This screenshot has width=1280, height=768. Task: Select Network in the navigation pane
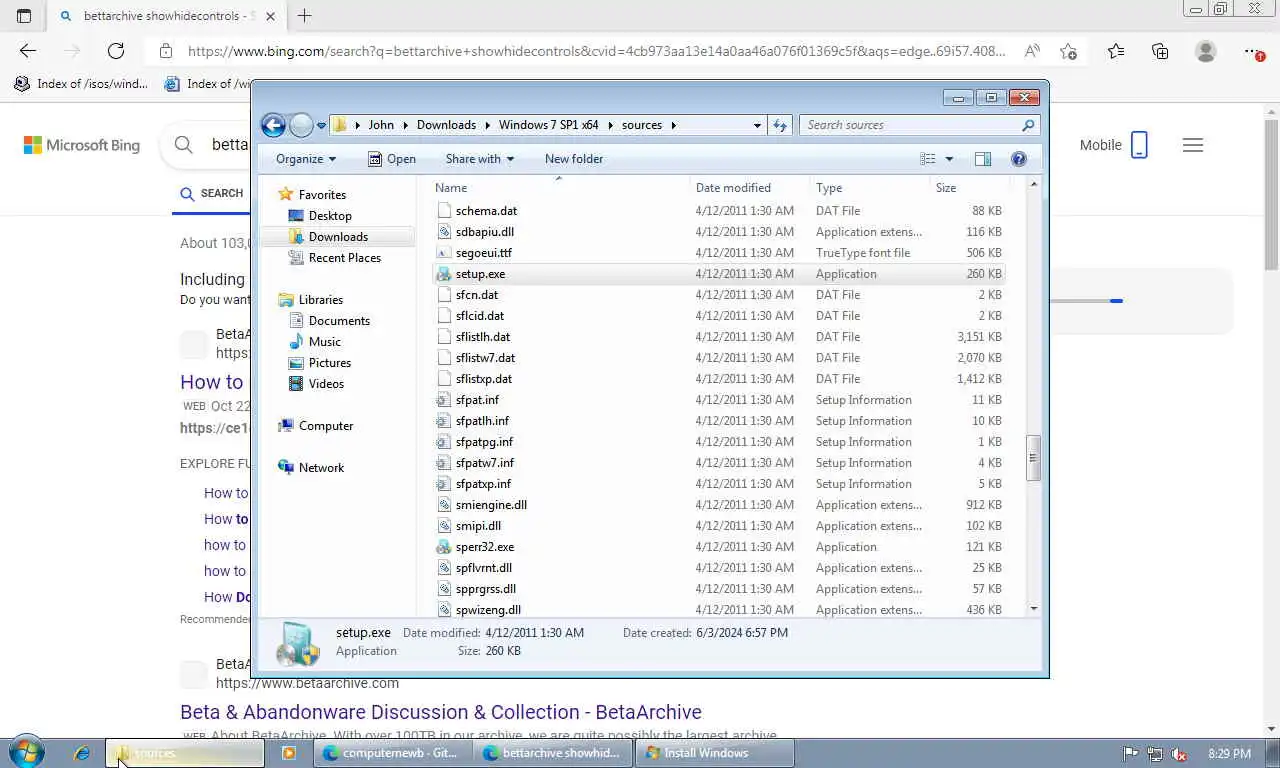pyautogui.click(x=321, y=468)
